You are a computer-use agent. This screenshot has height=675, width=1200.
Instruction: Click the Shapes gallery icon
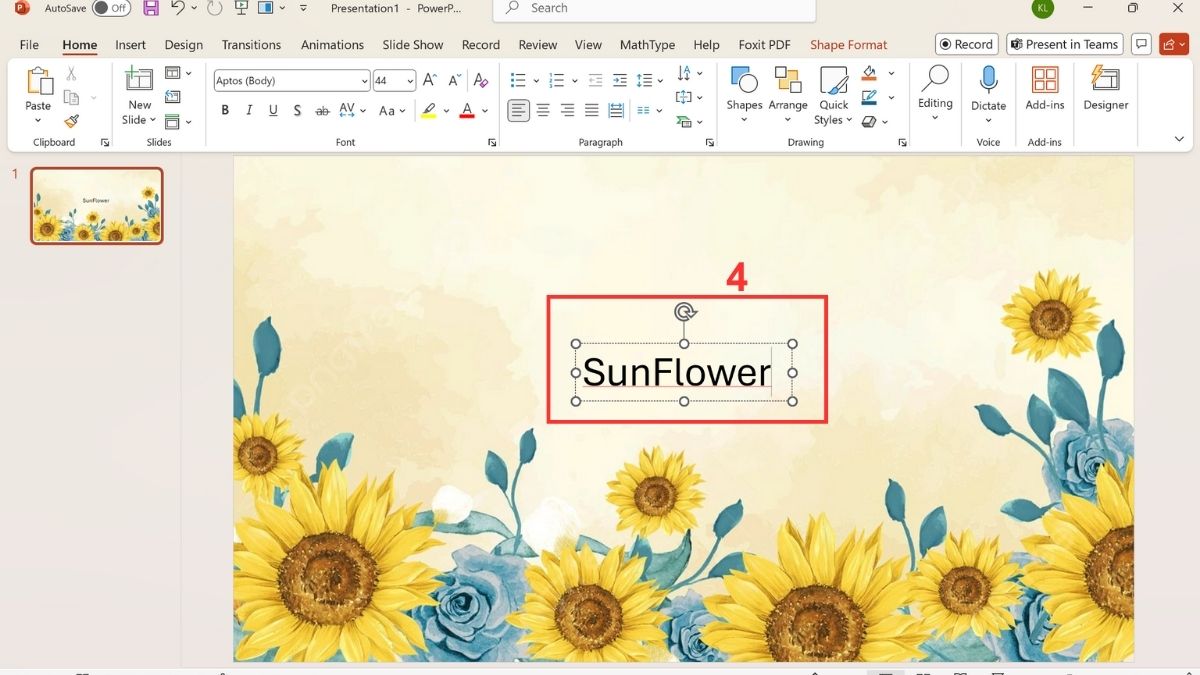tap(744, 81)
